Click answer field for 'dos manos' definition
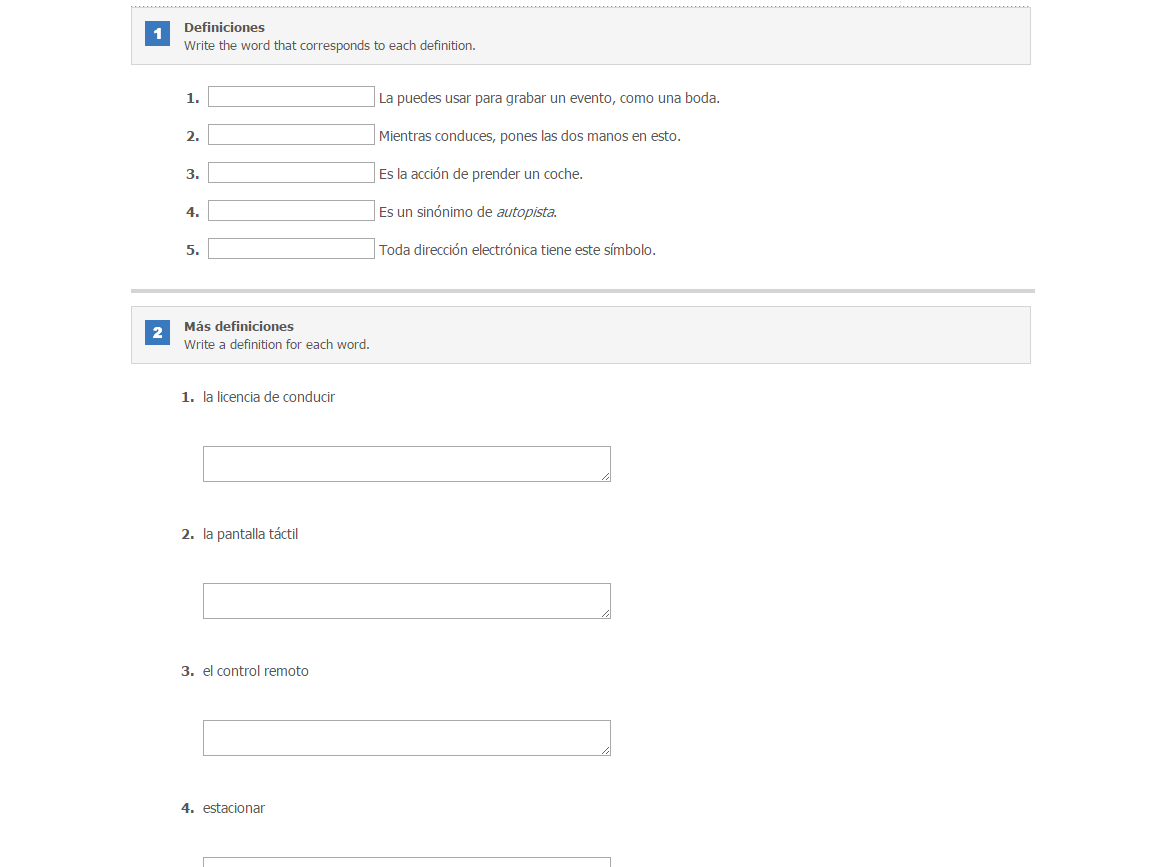 pyautogui.click(x=291, y=134)
